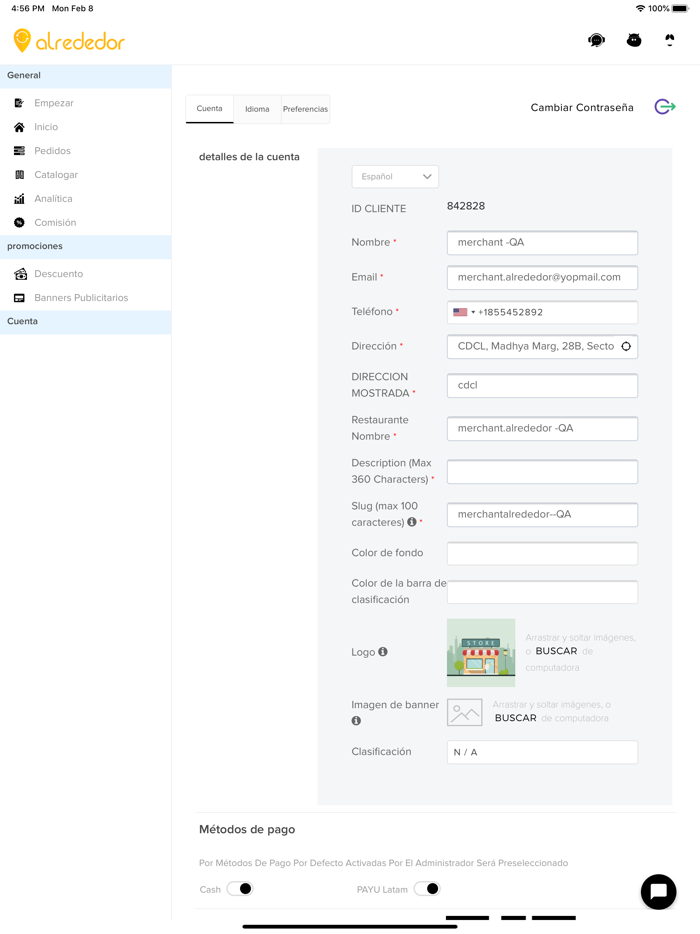Click the Description input field
This screenshot has height=934, width=700.
pos(542,472)
